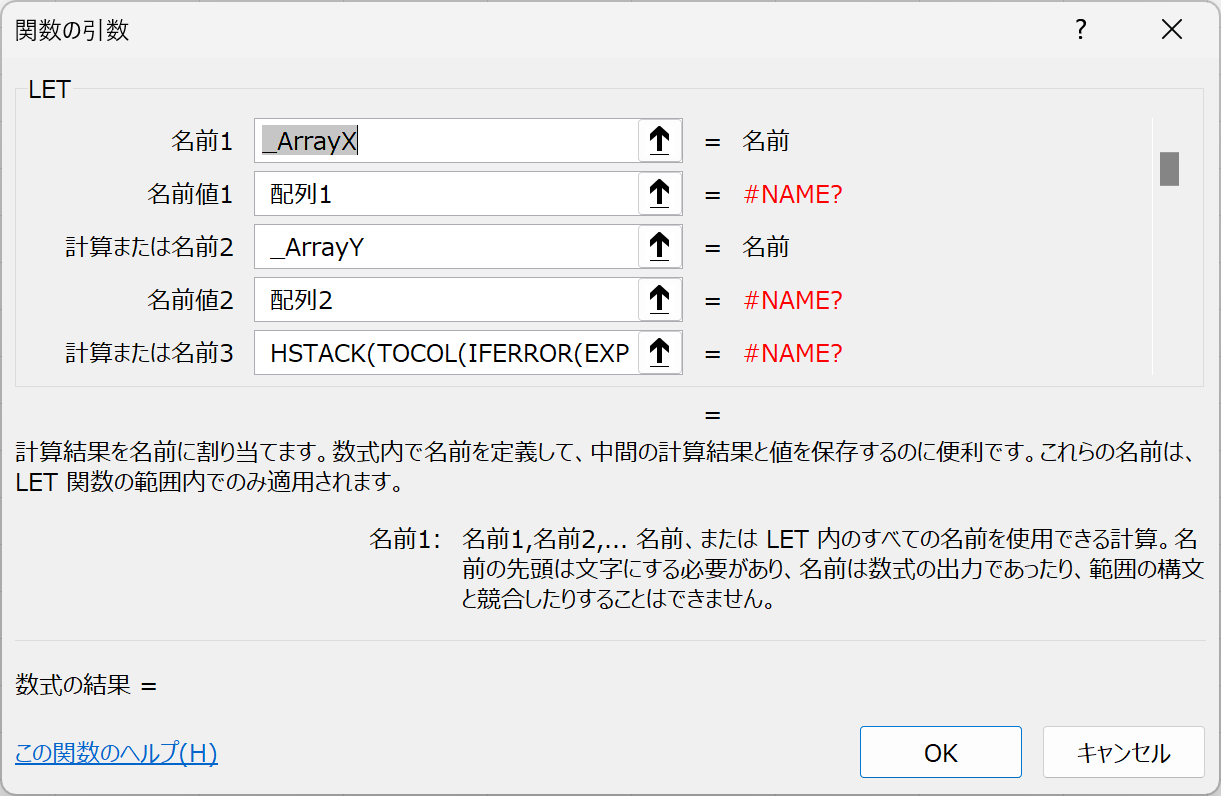Click the LET function group label
Viewport: 1221px width, 796px height.
49,90
